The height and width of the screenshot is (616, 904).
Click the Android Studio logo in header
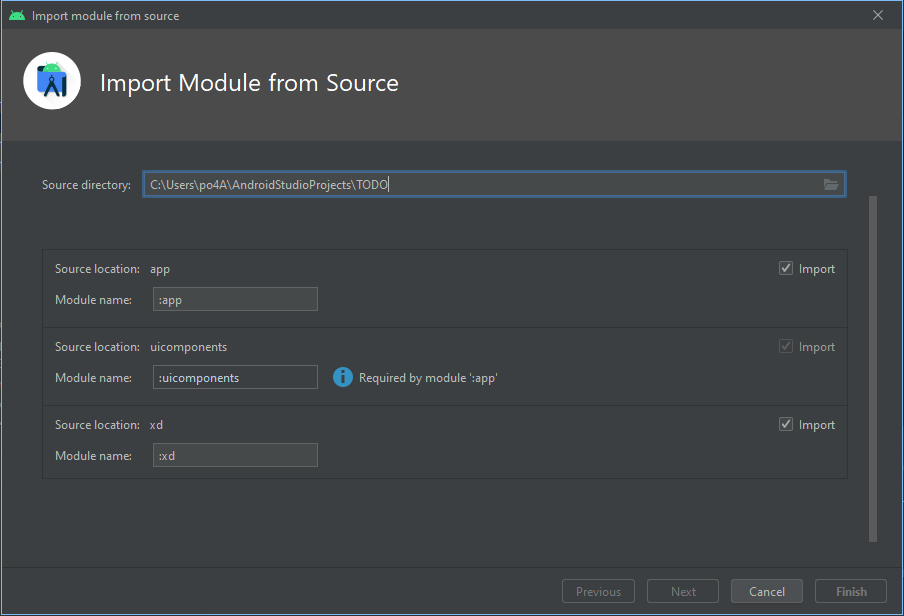point(52,81)
